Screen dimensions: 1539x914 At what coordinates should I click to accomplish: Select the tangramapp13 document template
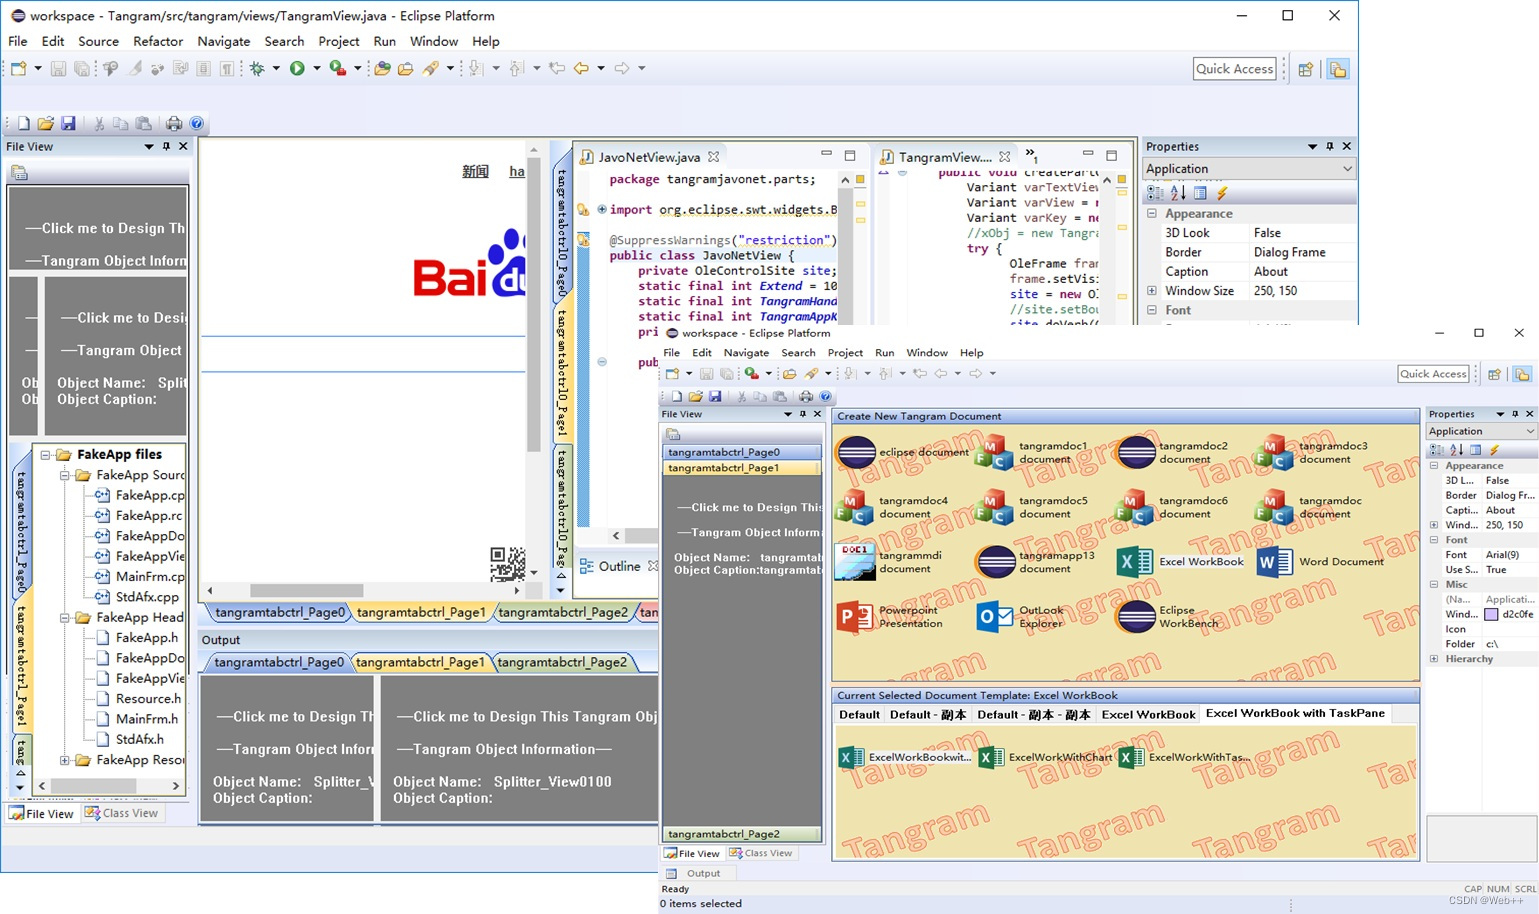pos(1036,562)
